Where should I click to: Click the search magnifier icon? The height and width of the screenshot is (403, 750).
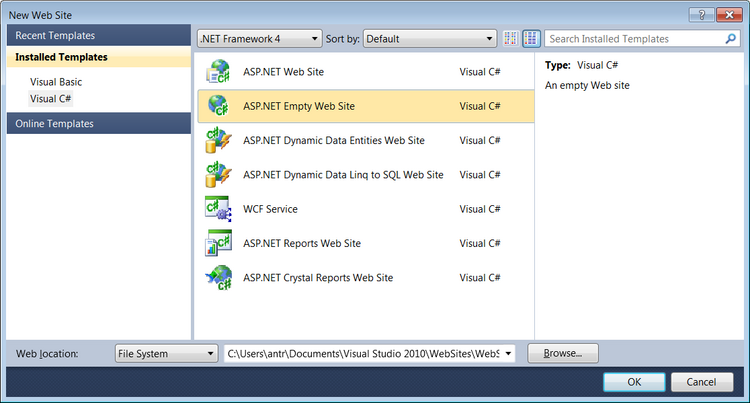[730, 39]
